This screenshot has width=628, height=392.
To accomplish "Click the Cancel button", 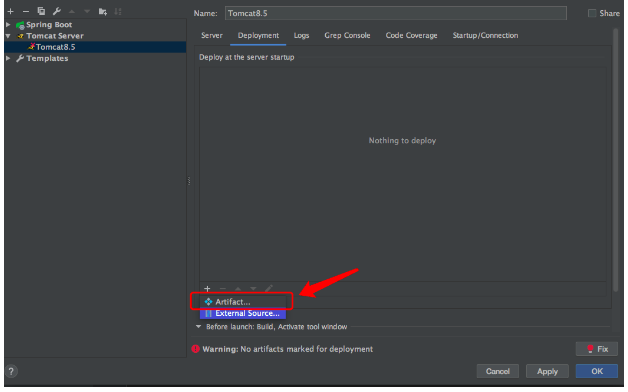I will click(497, 371).
